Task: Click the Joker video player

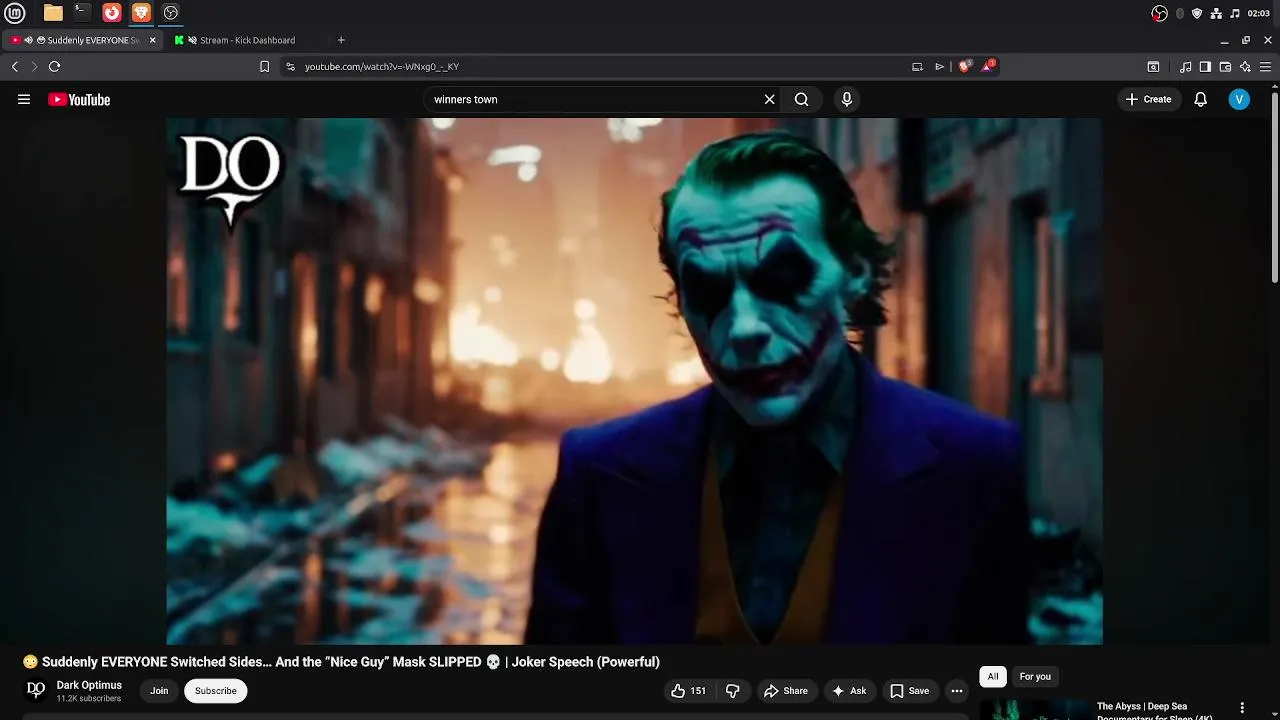Action: pyautogui.click(x=634, y=381)
